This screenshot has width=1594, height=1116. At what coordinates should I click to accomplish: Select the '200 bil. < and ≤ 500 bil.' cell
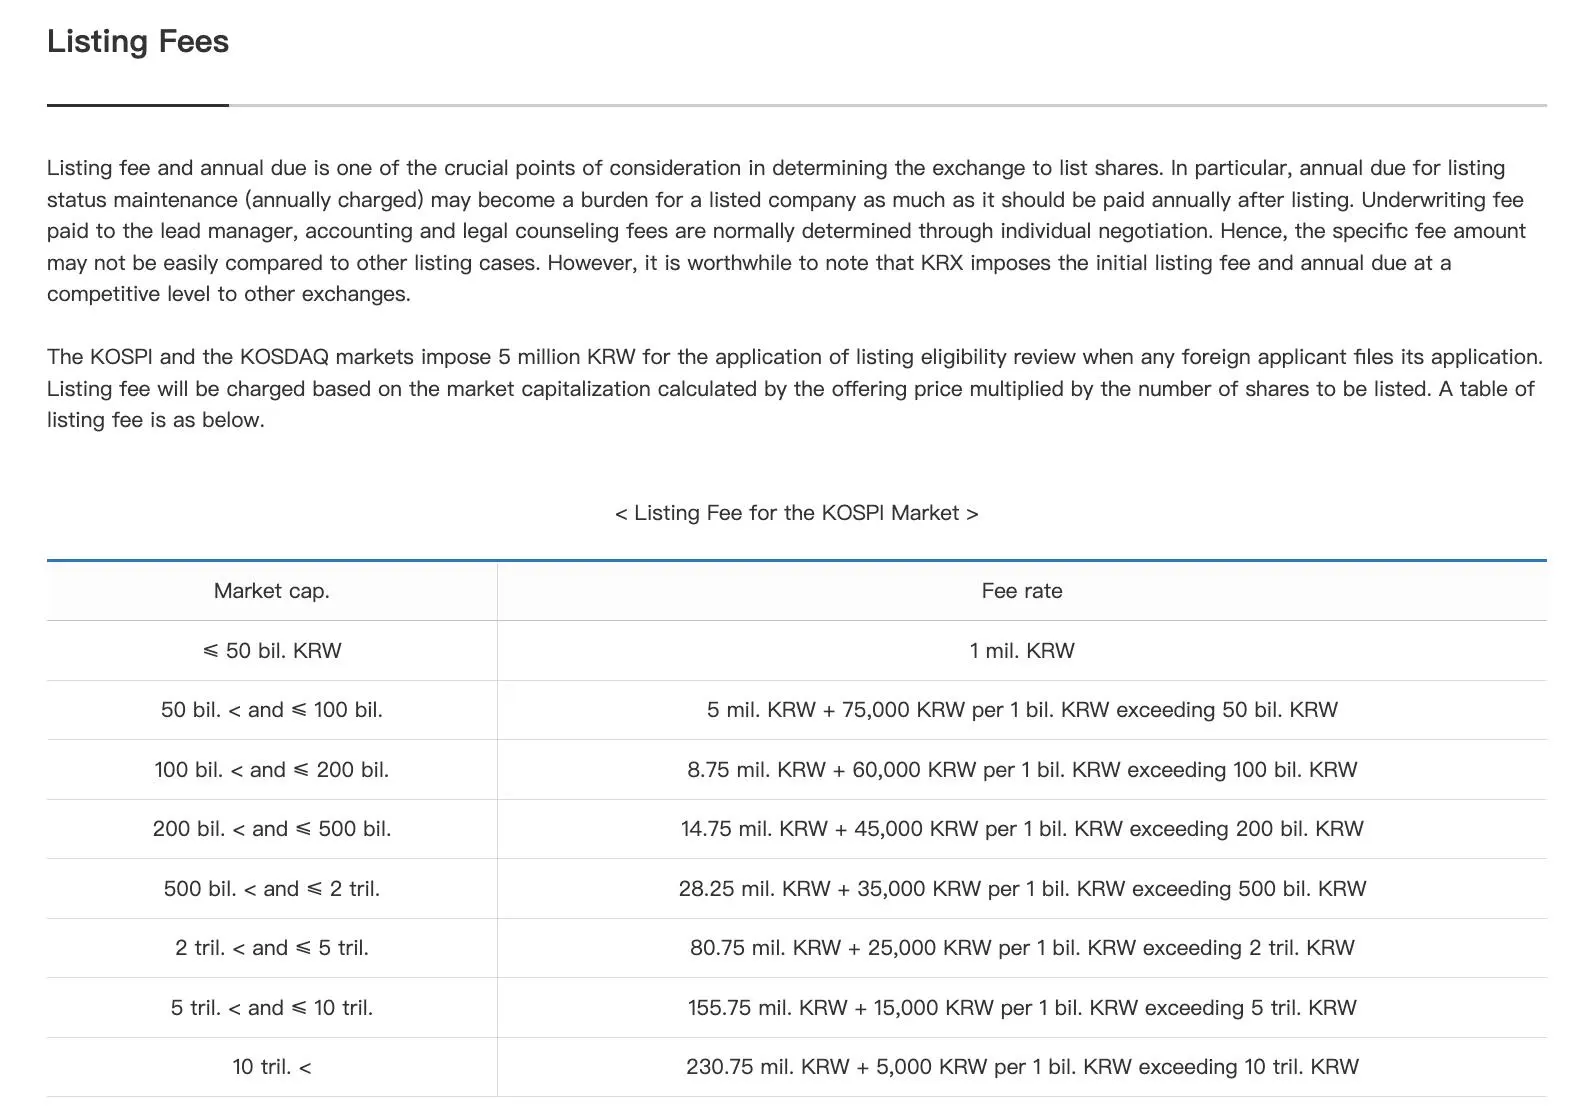click(x=272, y=829)
